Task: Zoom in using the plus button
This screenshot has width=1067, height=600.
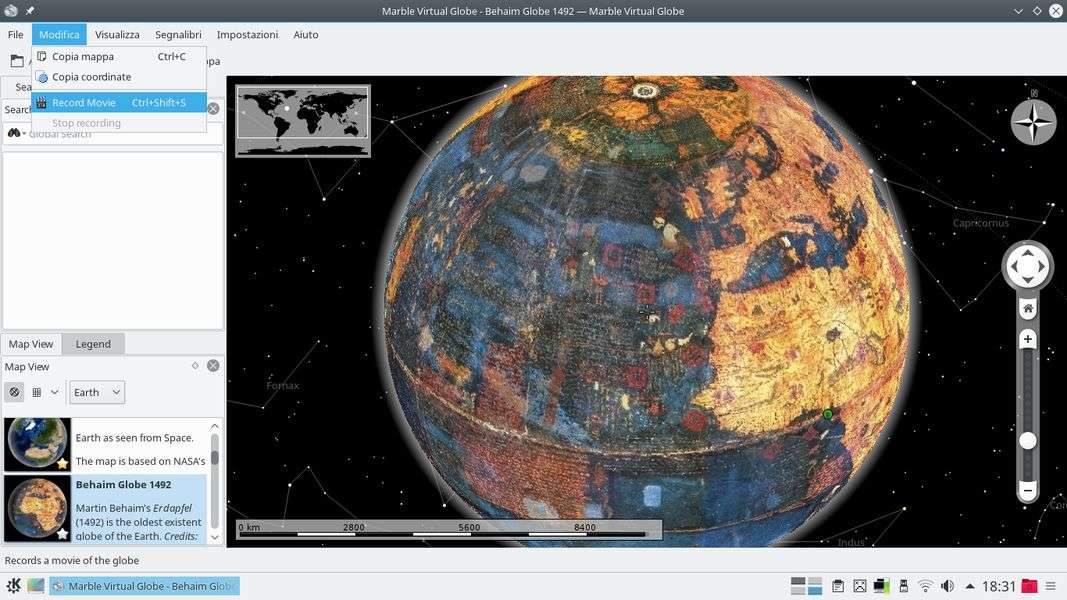Action: pos(1027,340)
